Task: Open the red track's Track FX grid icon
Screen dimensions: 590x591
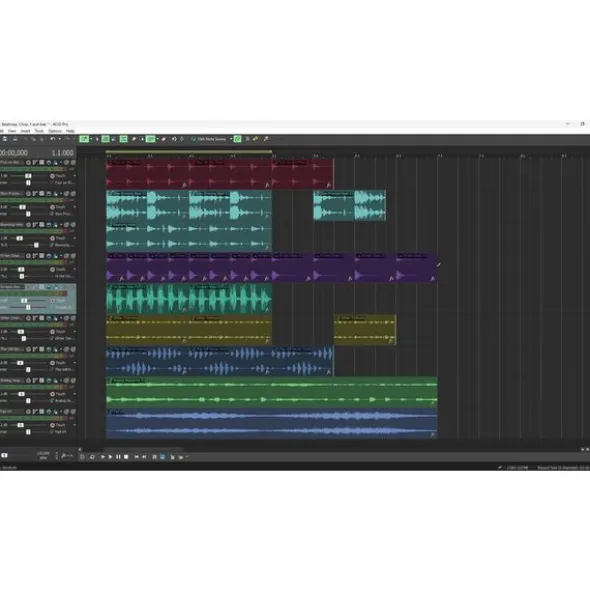Action: [42, 162]
